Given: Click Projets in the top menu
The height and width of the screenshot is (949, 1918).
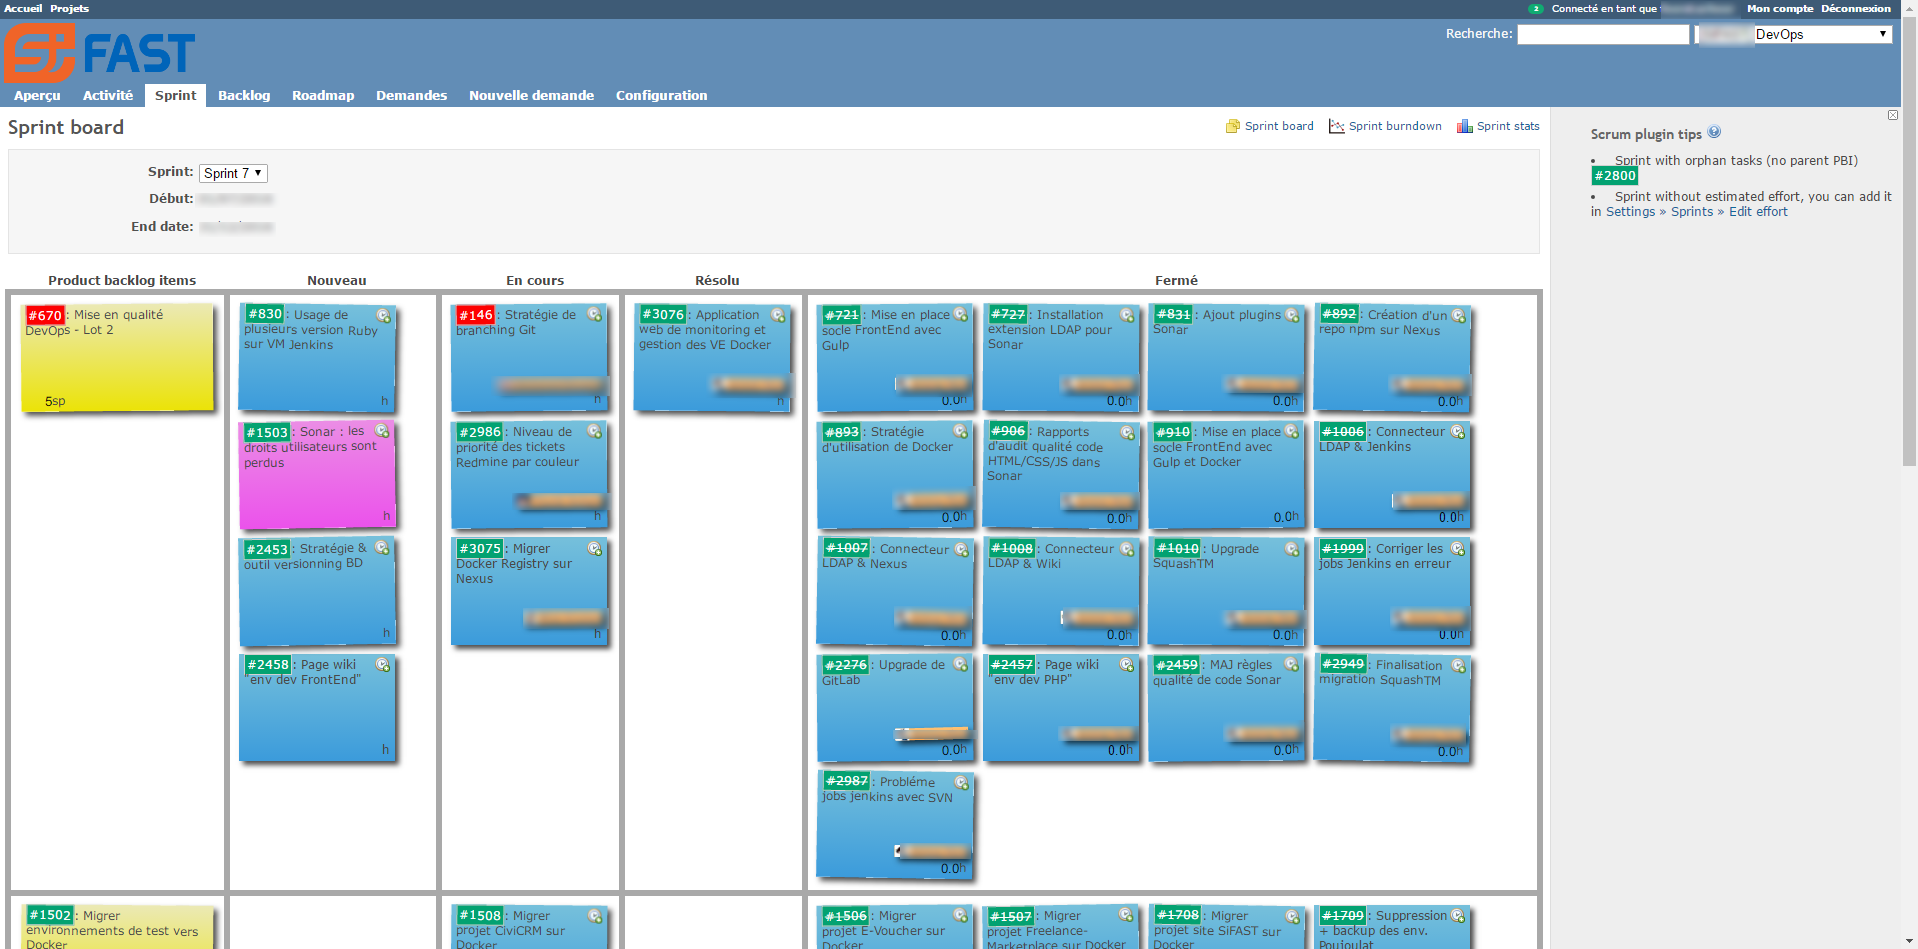Looking at the screenshot, I should click(x=69, y=8).
